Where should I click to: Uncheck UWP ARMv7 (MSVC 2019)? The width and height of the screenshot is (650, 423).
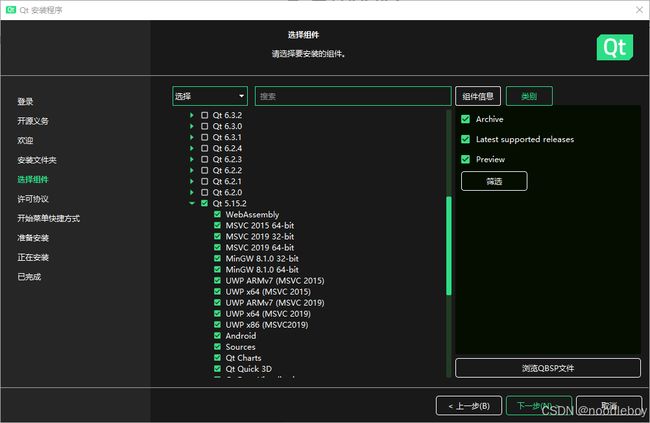pos(217,303)
